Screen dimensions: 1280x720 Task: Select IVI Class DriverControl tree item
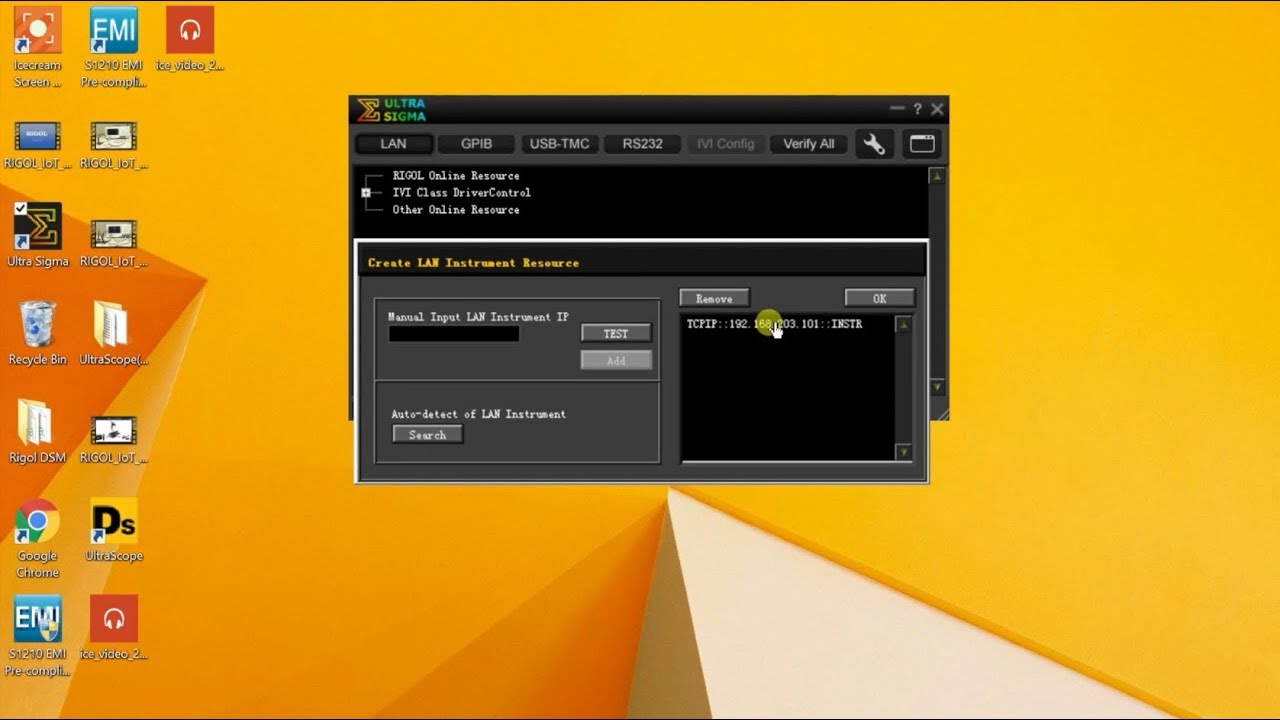461,193
